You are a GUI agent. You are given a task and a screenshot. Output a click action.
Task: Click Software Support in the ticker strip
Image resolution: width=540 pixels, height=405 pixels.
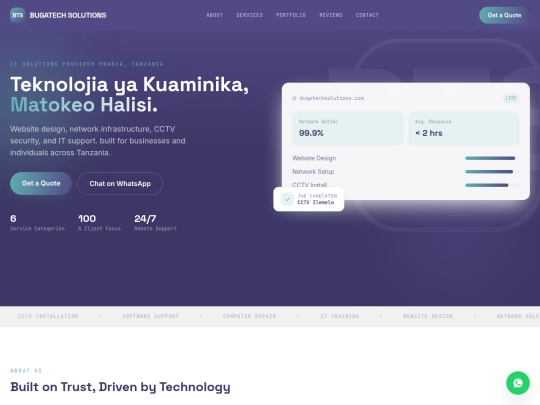click(150, 316)
